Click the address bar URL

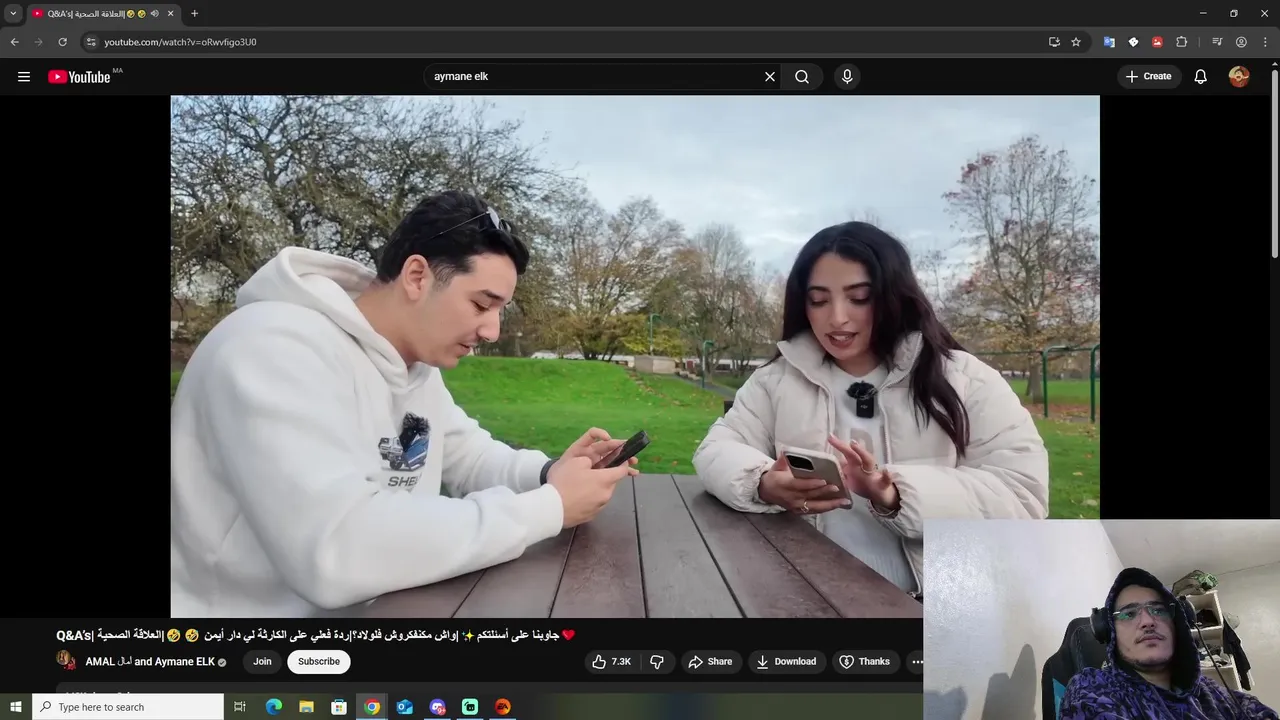pyautogui.click(x=180, y=42)
